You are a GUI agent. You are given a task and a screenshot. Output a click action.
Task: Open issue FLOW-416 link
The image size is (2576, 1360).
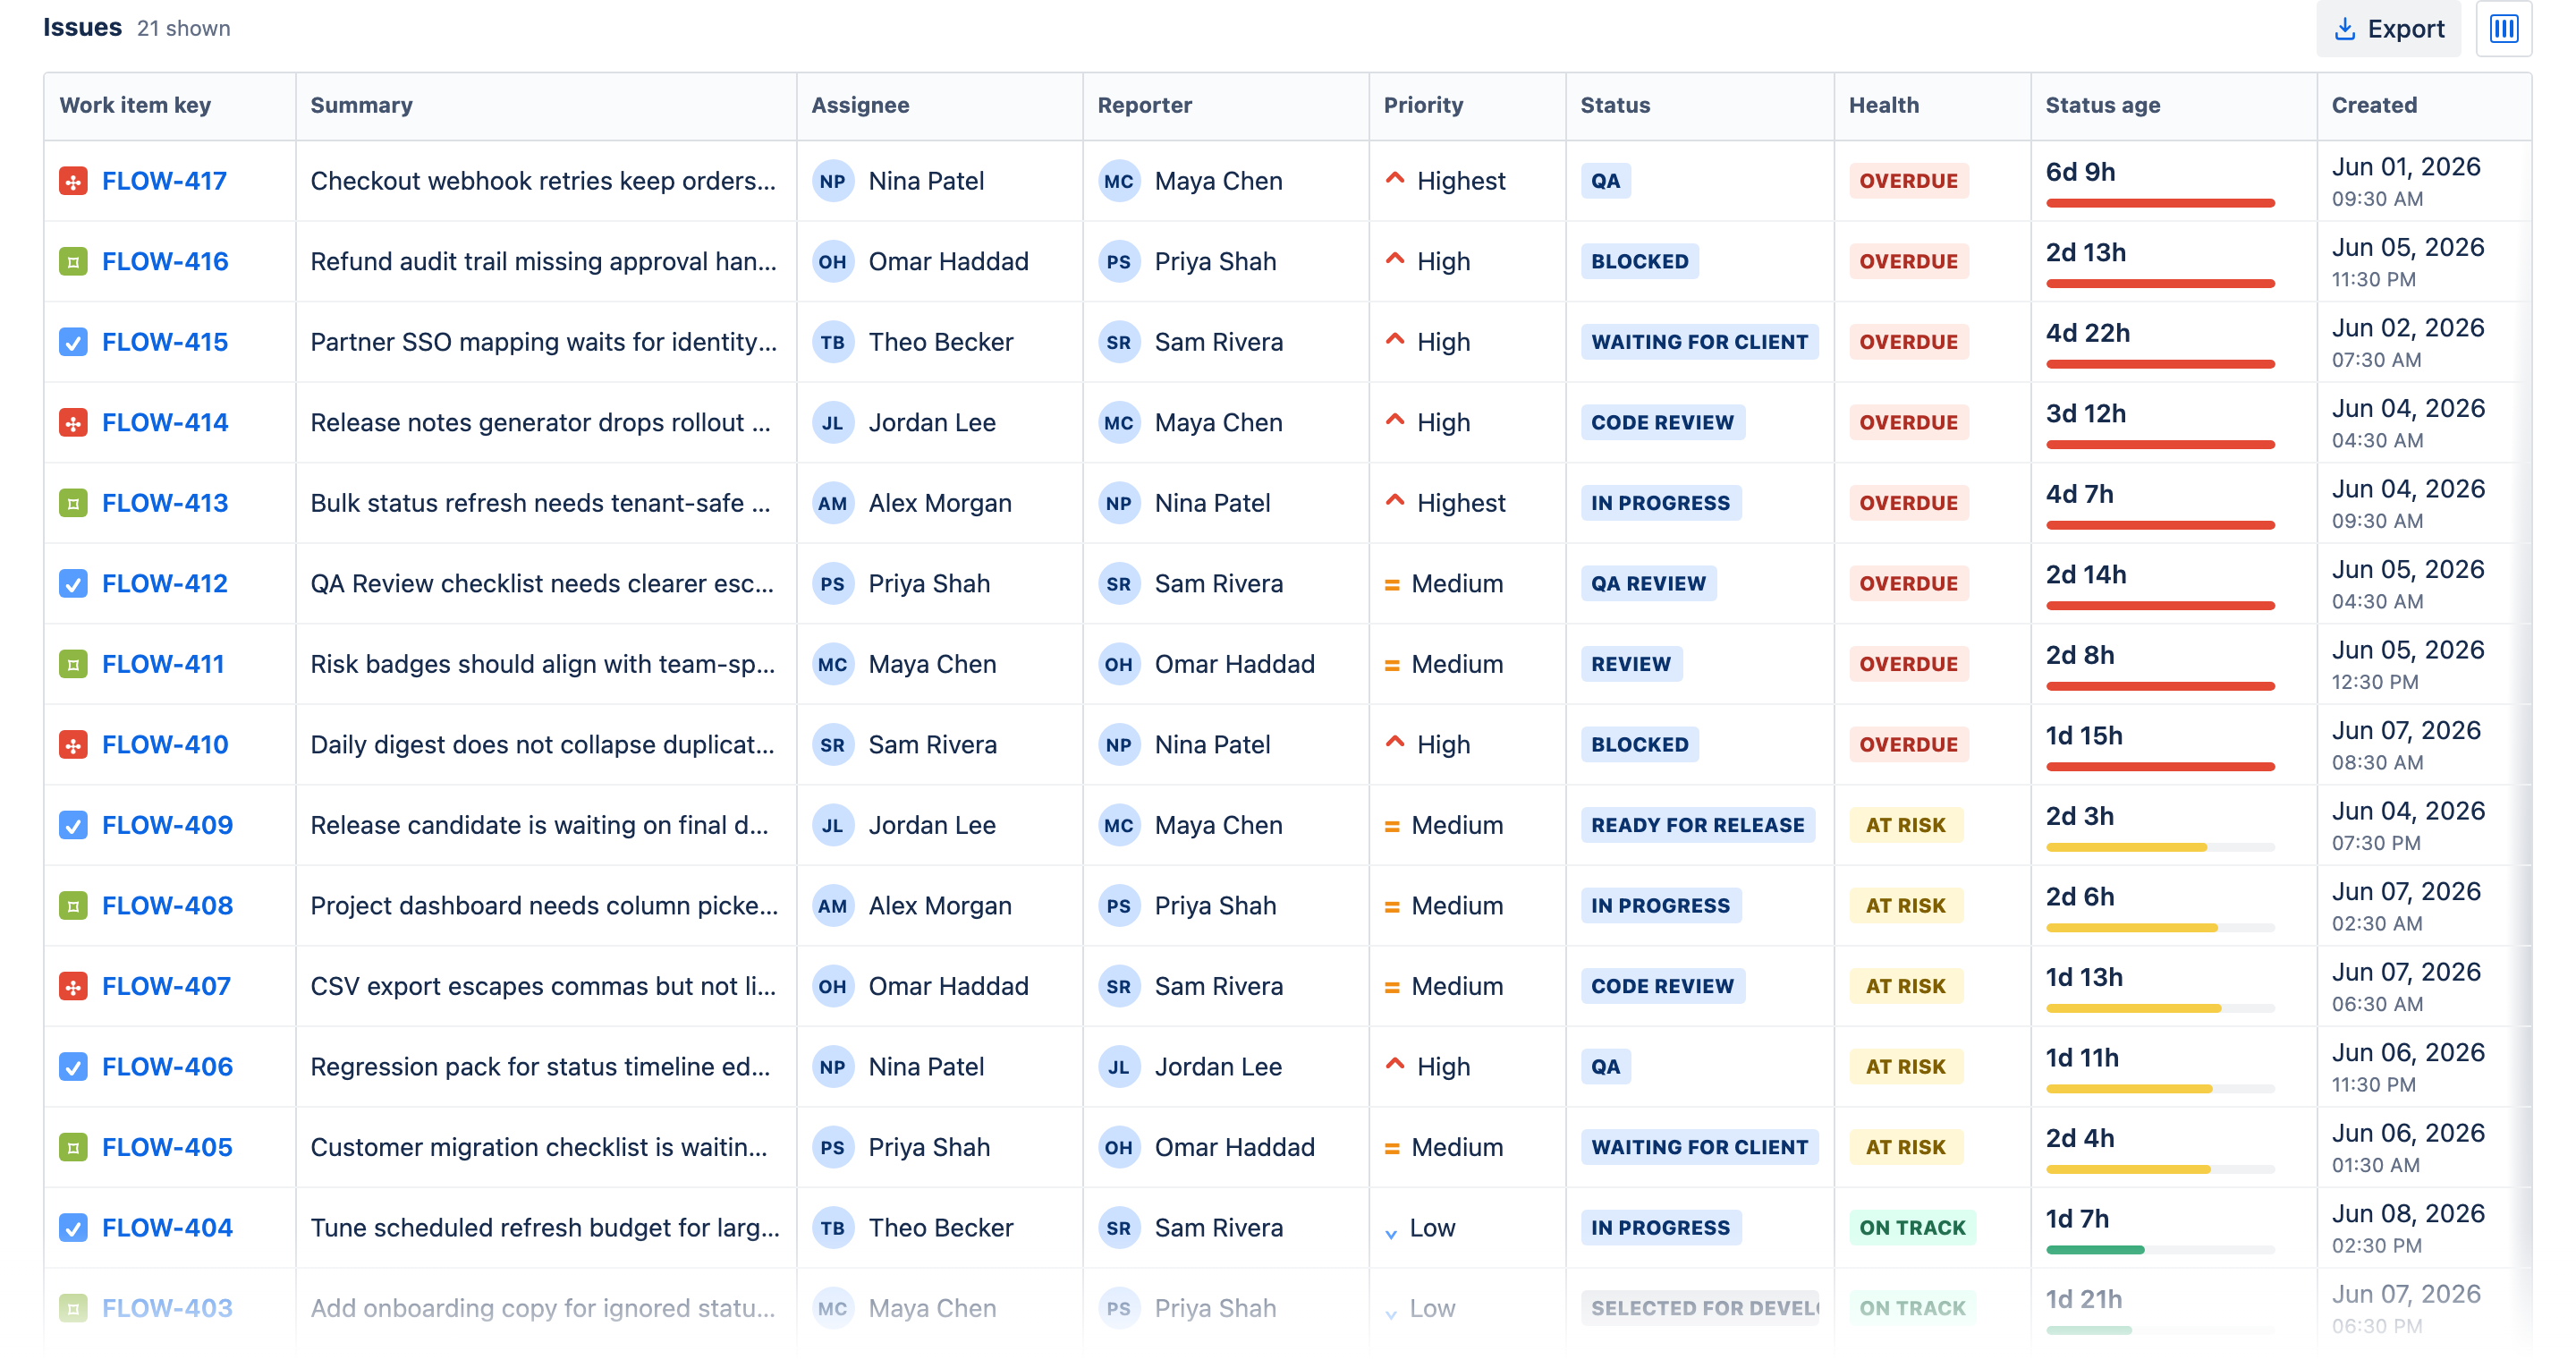click(165, 262)
